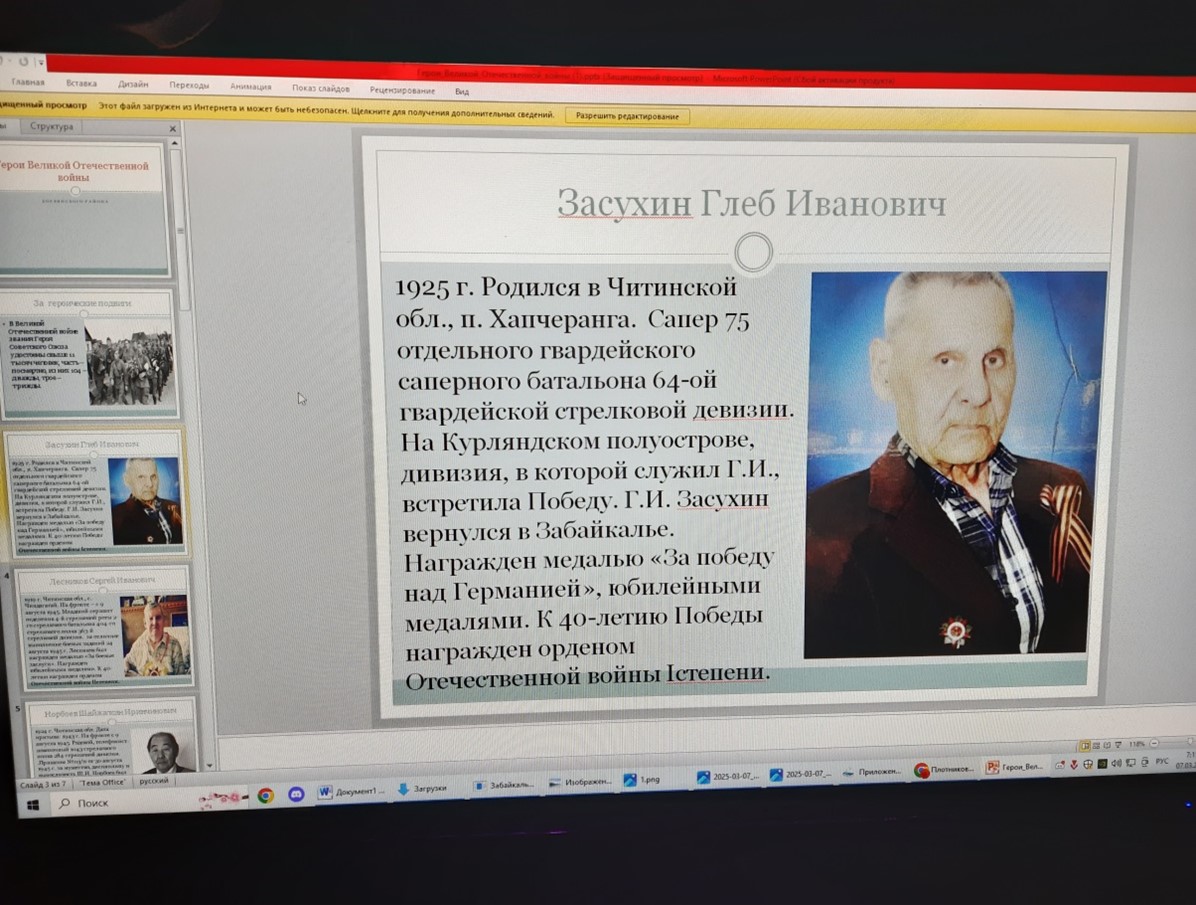Click Разрешить редактирование button
Image resolution: width=1196 pixels, height=905 pixels.
click(627, 116)
